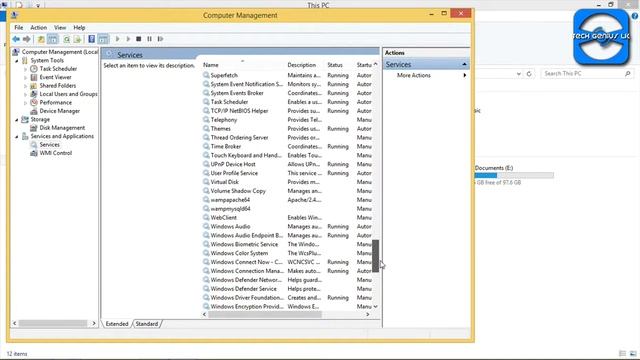
Task: Expand the Local Users and Groups node
Action: (25, 94)
